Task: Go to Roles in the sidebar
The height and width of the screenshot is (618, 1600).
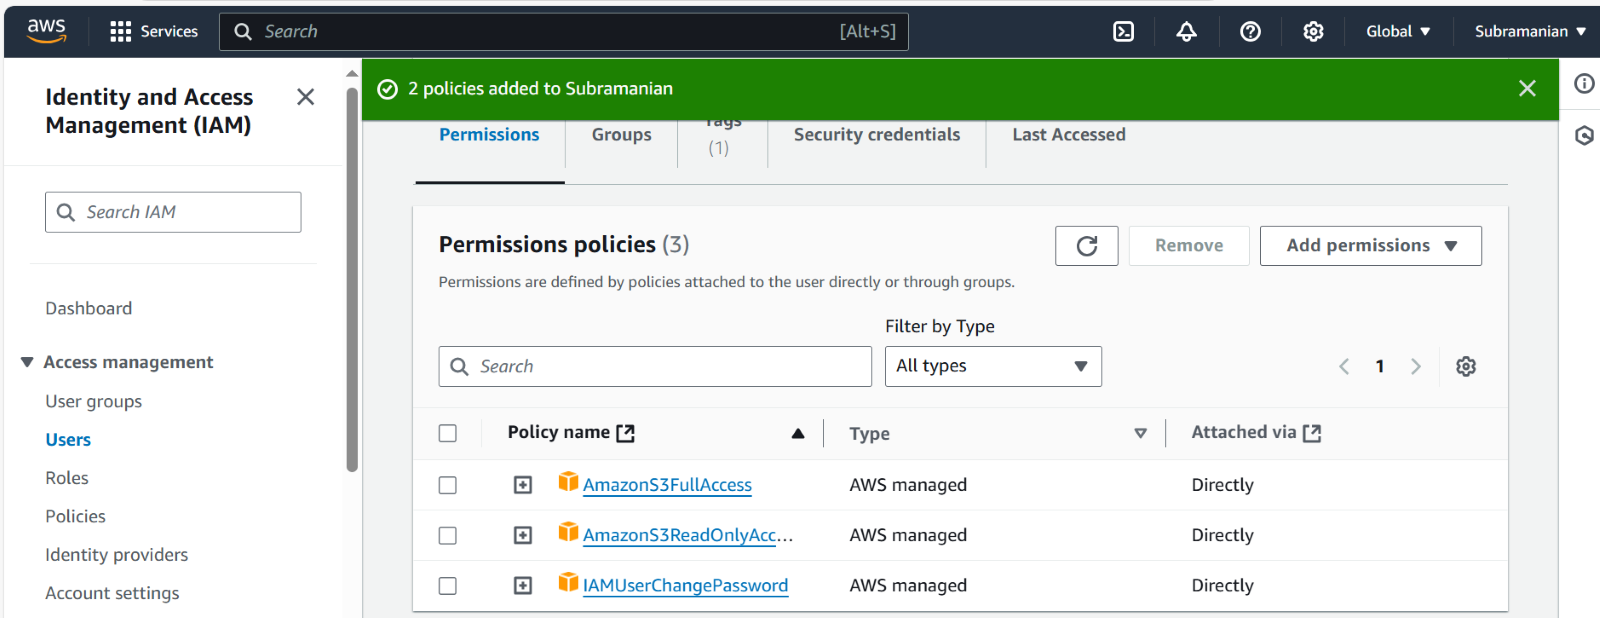Action: click(67, 478)
